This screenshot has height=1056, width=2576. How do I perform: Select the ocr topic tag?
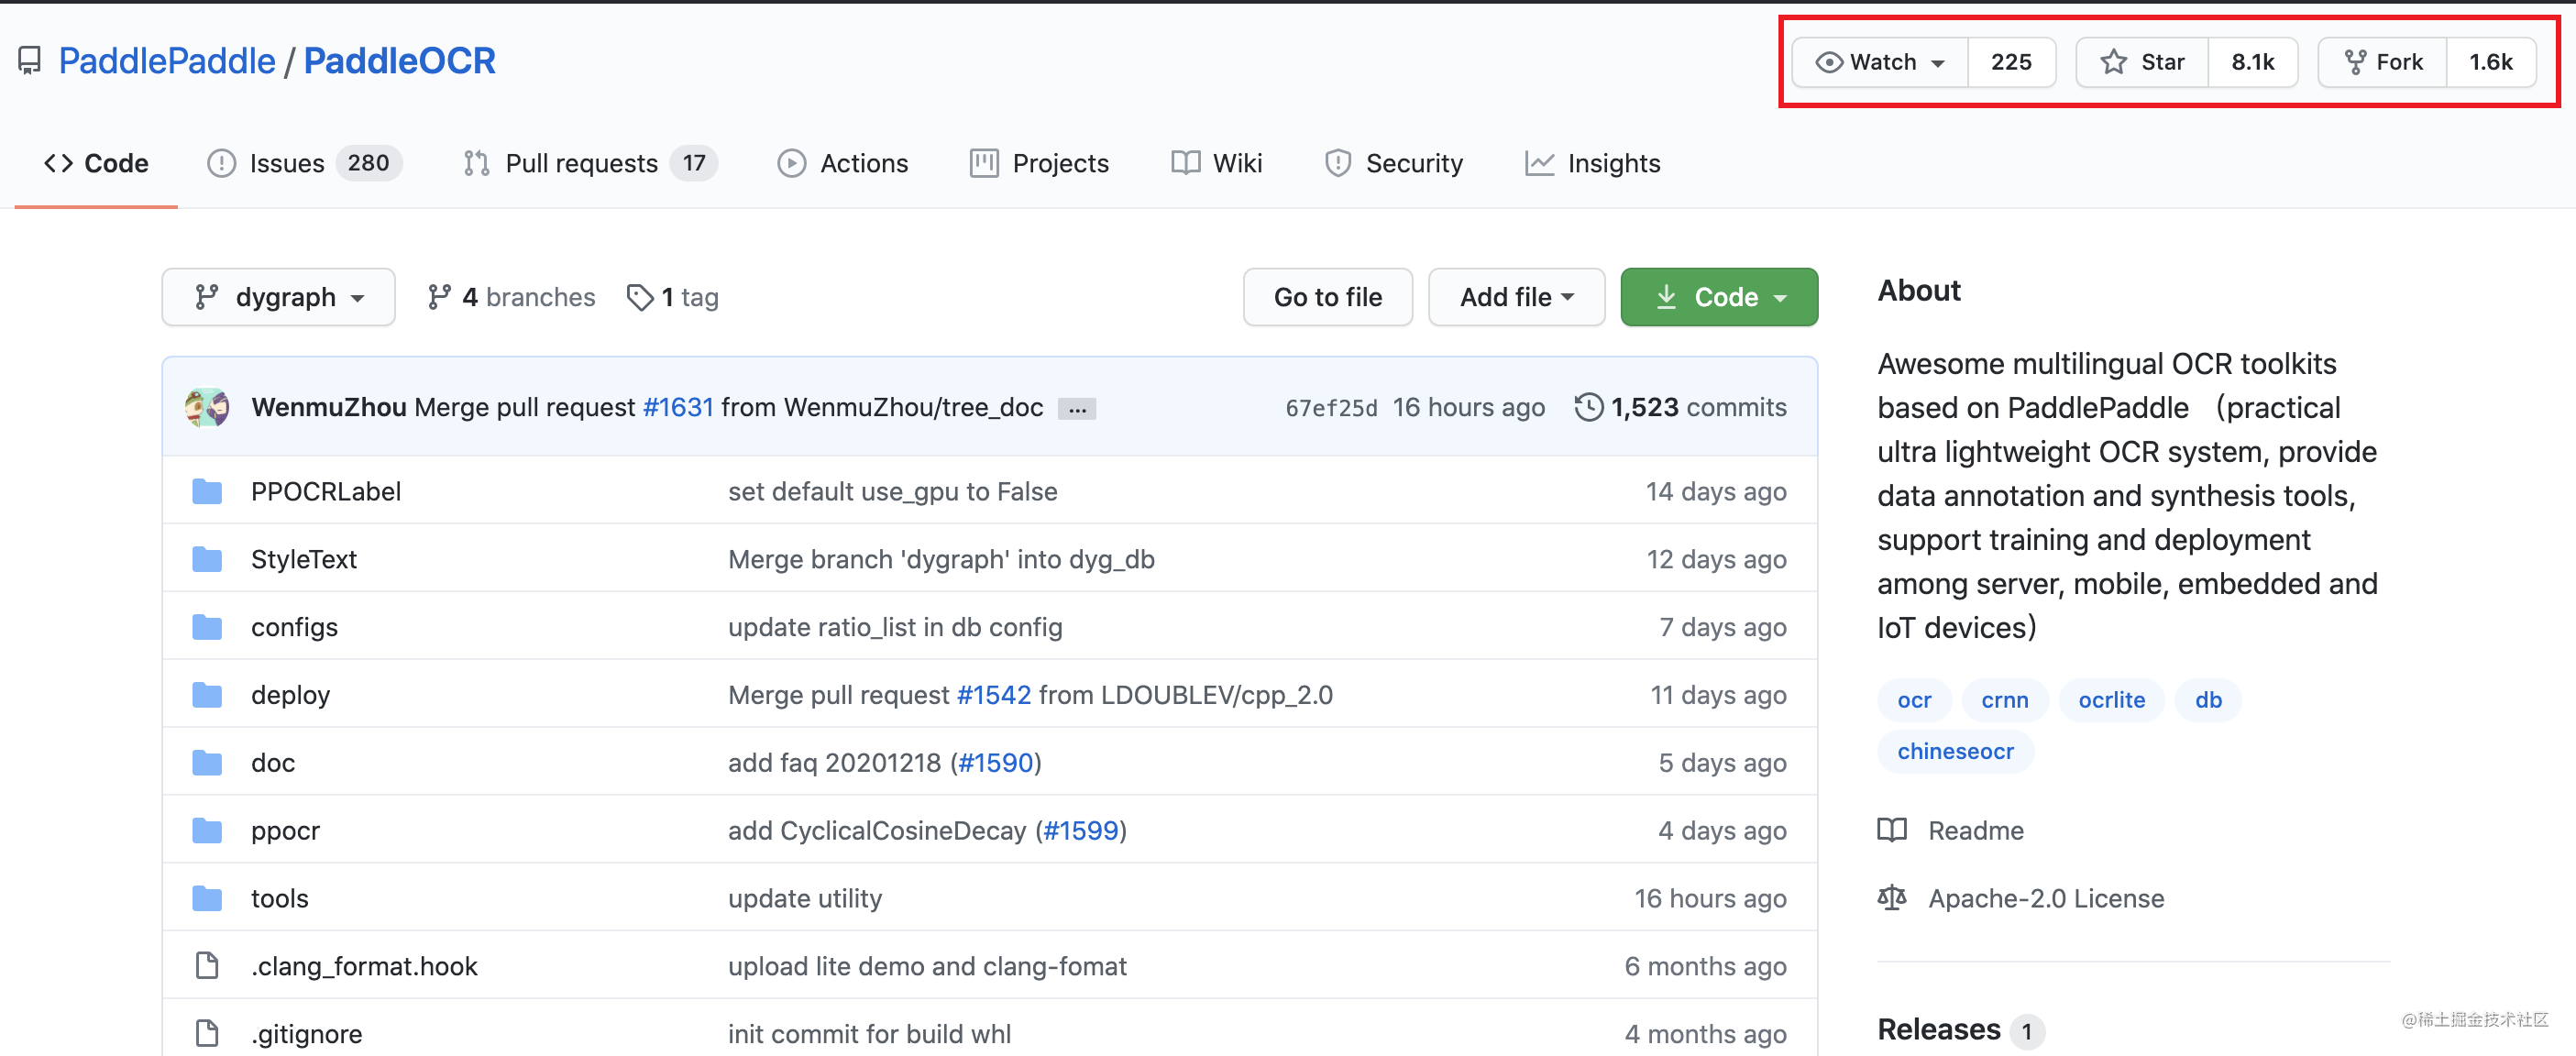click(x=1914, y=700)
